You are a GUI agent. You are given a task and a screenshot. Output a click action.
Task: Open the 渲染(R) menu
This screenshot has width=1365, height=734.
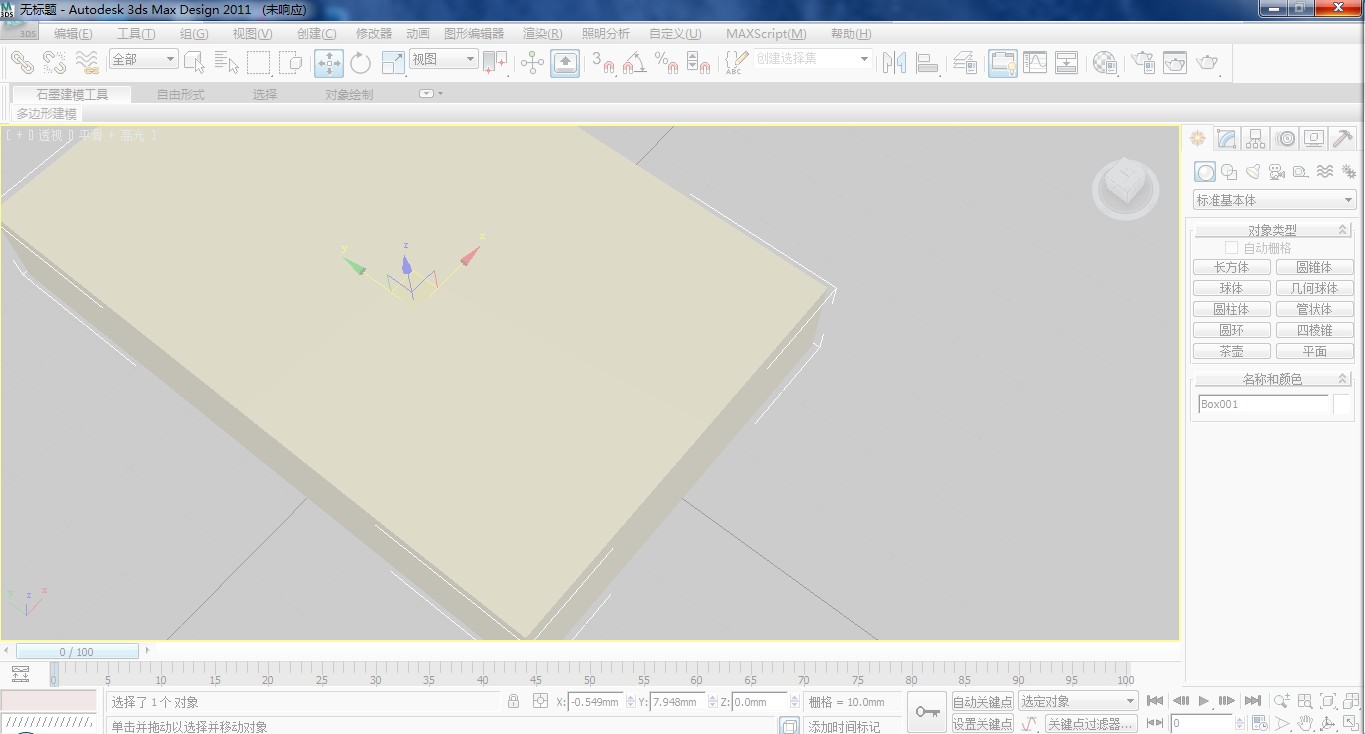pyautogui.click(x=543, y=34)
